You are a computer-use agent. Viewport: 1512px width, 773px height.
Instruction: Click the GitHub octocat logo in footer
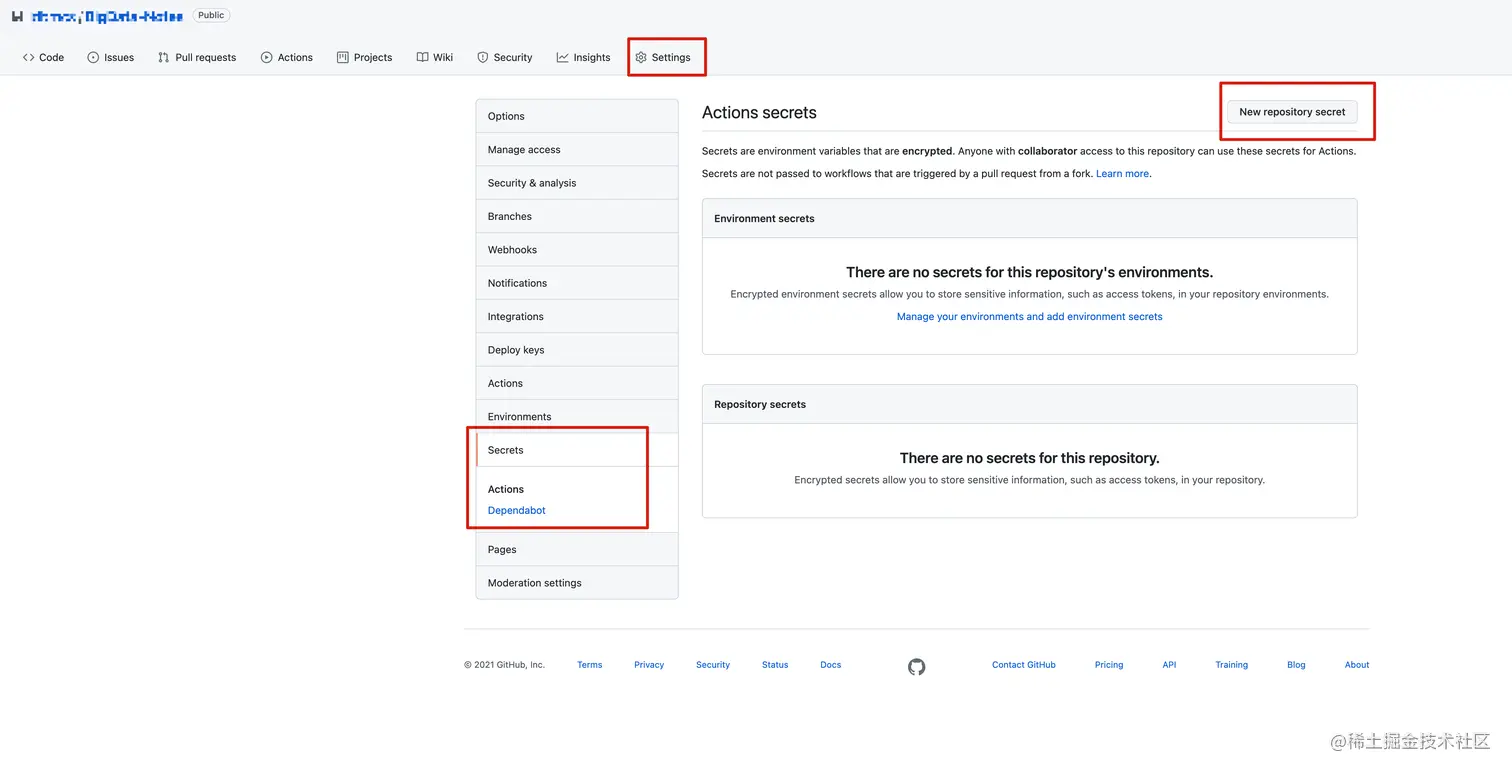[916, 667]
